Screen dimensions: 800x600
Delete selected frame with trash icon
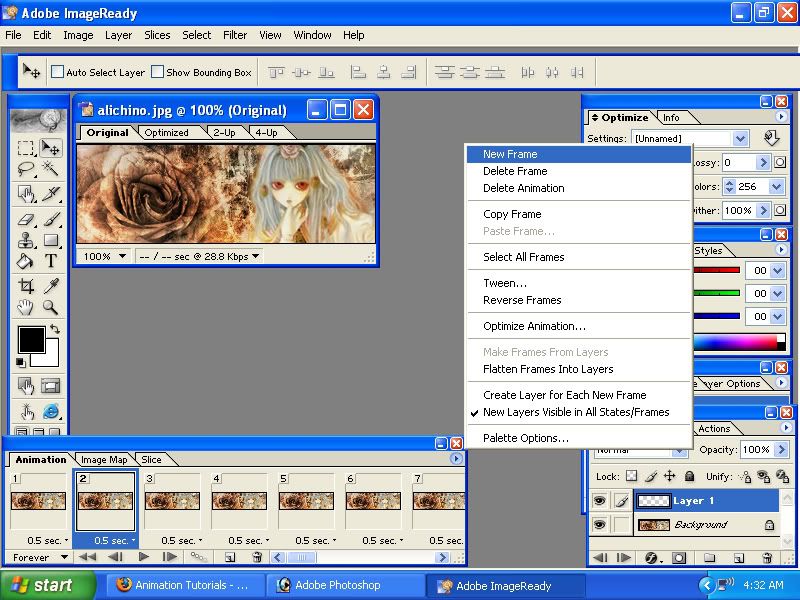pos(257,557)
